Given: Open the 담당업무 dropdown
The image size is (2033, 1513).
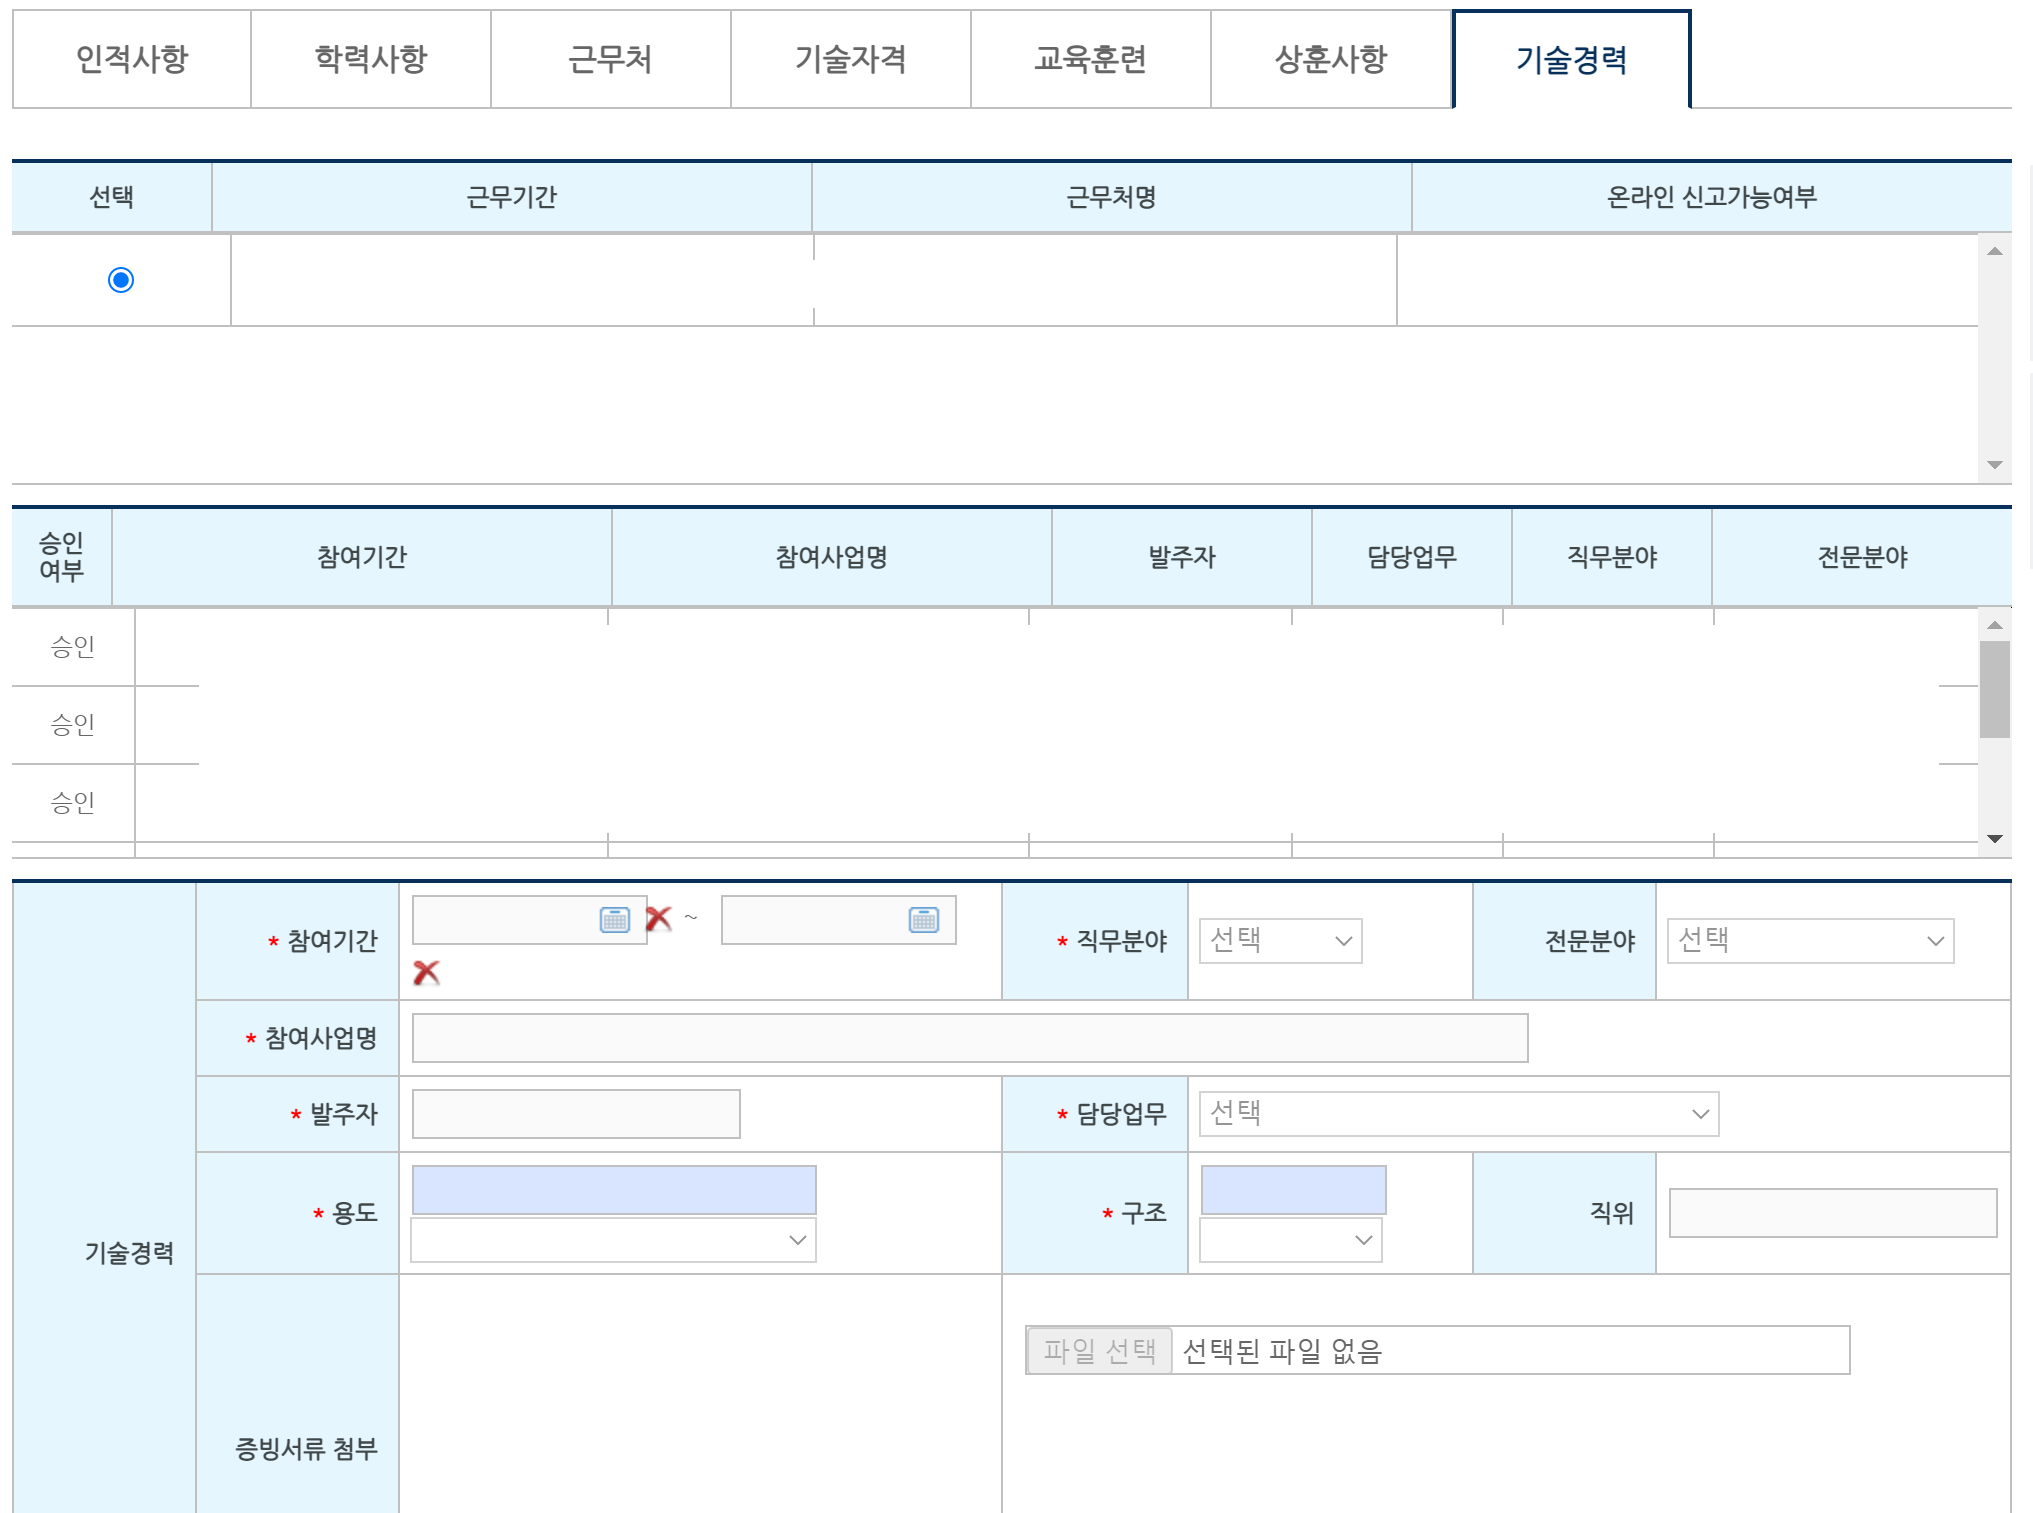Looking at the screenshot, I should (x=1458, y=1114).
